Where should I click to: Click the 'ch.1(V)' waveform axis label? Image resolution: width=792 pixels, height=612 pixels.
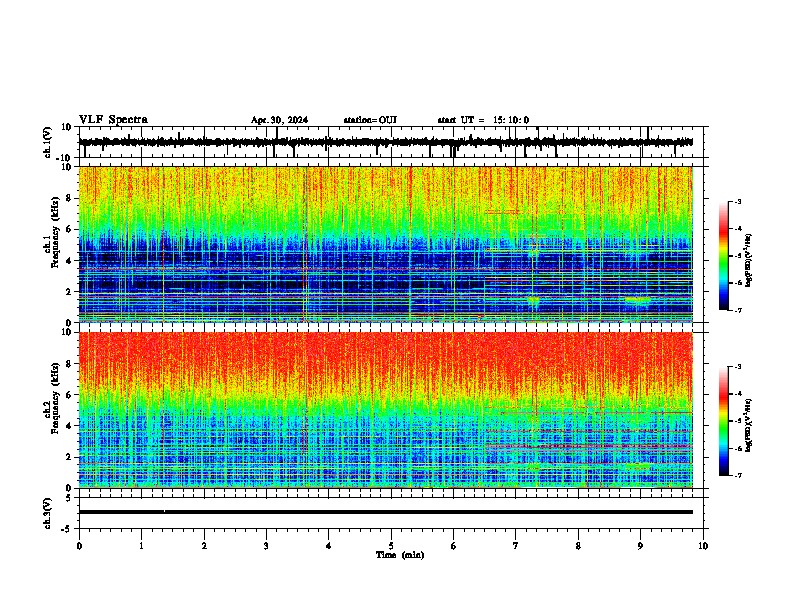point(48,142)
